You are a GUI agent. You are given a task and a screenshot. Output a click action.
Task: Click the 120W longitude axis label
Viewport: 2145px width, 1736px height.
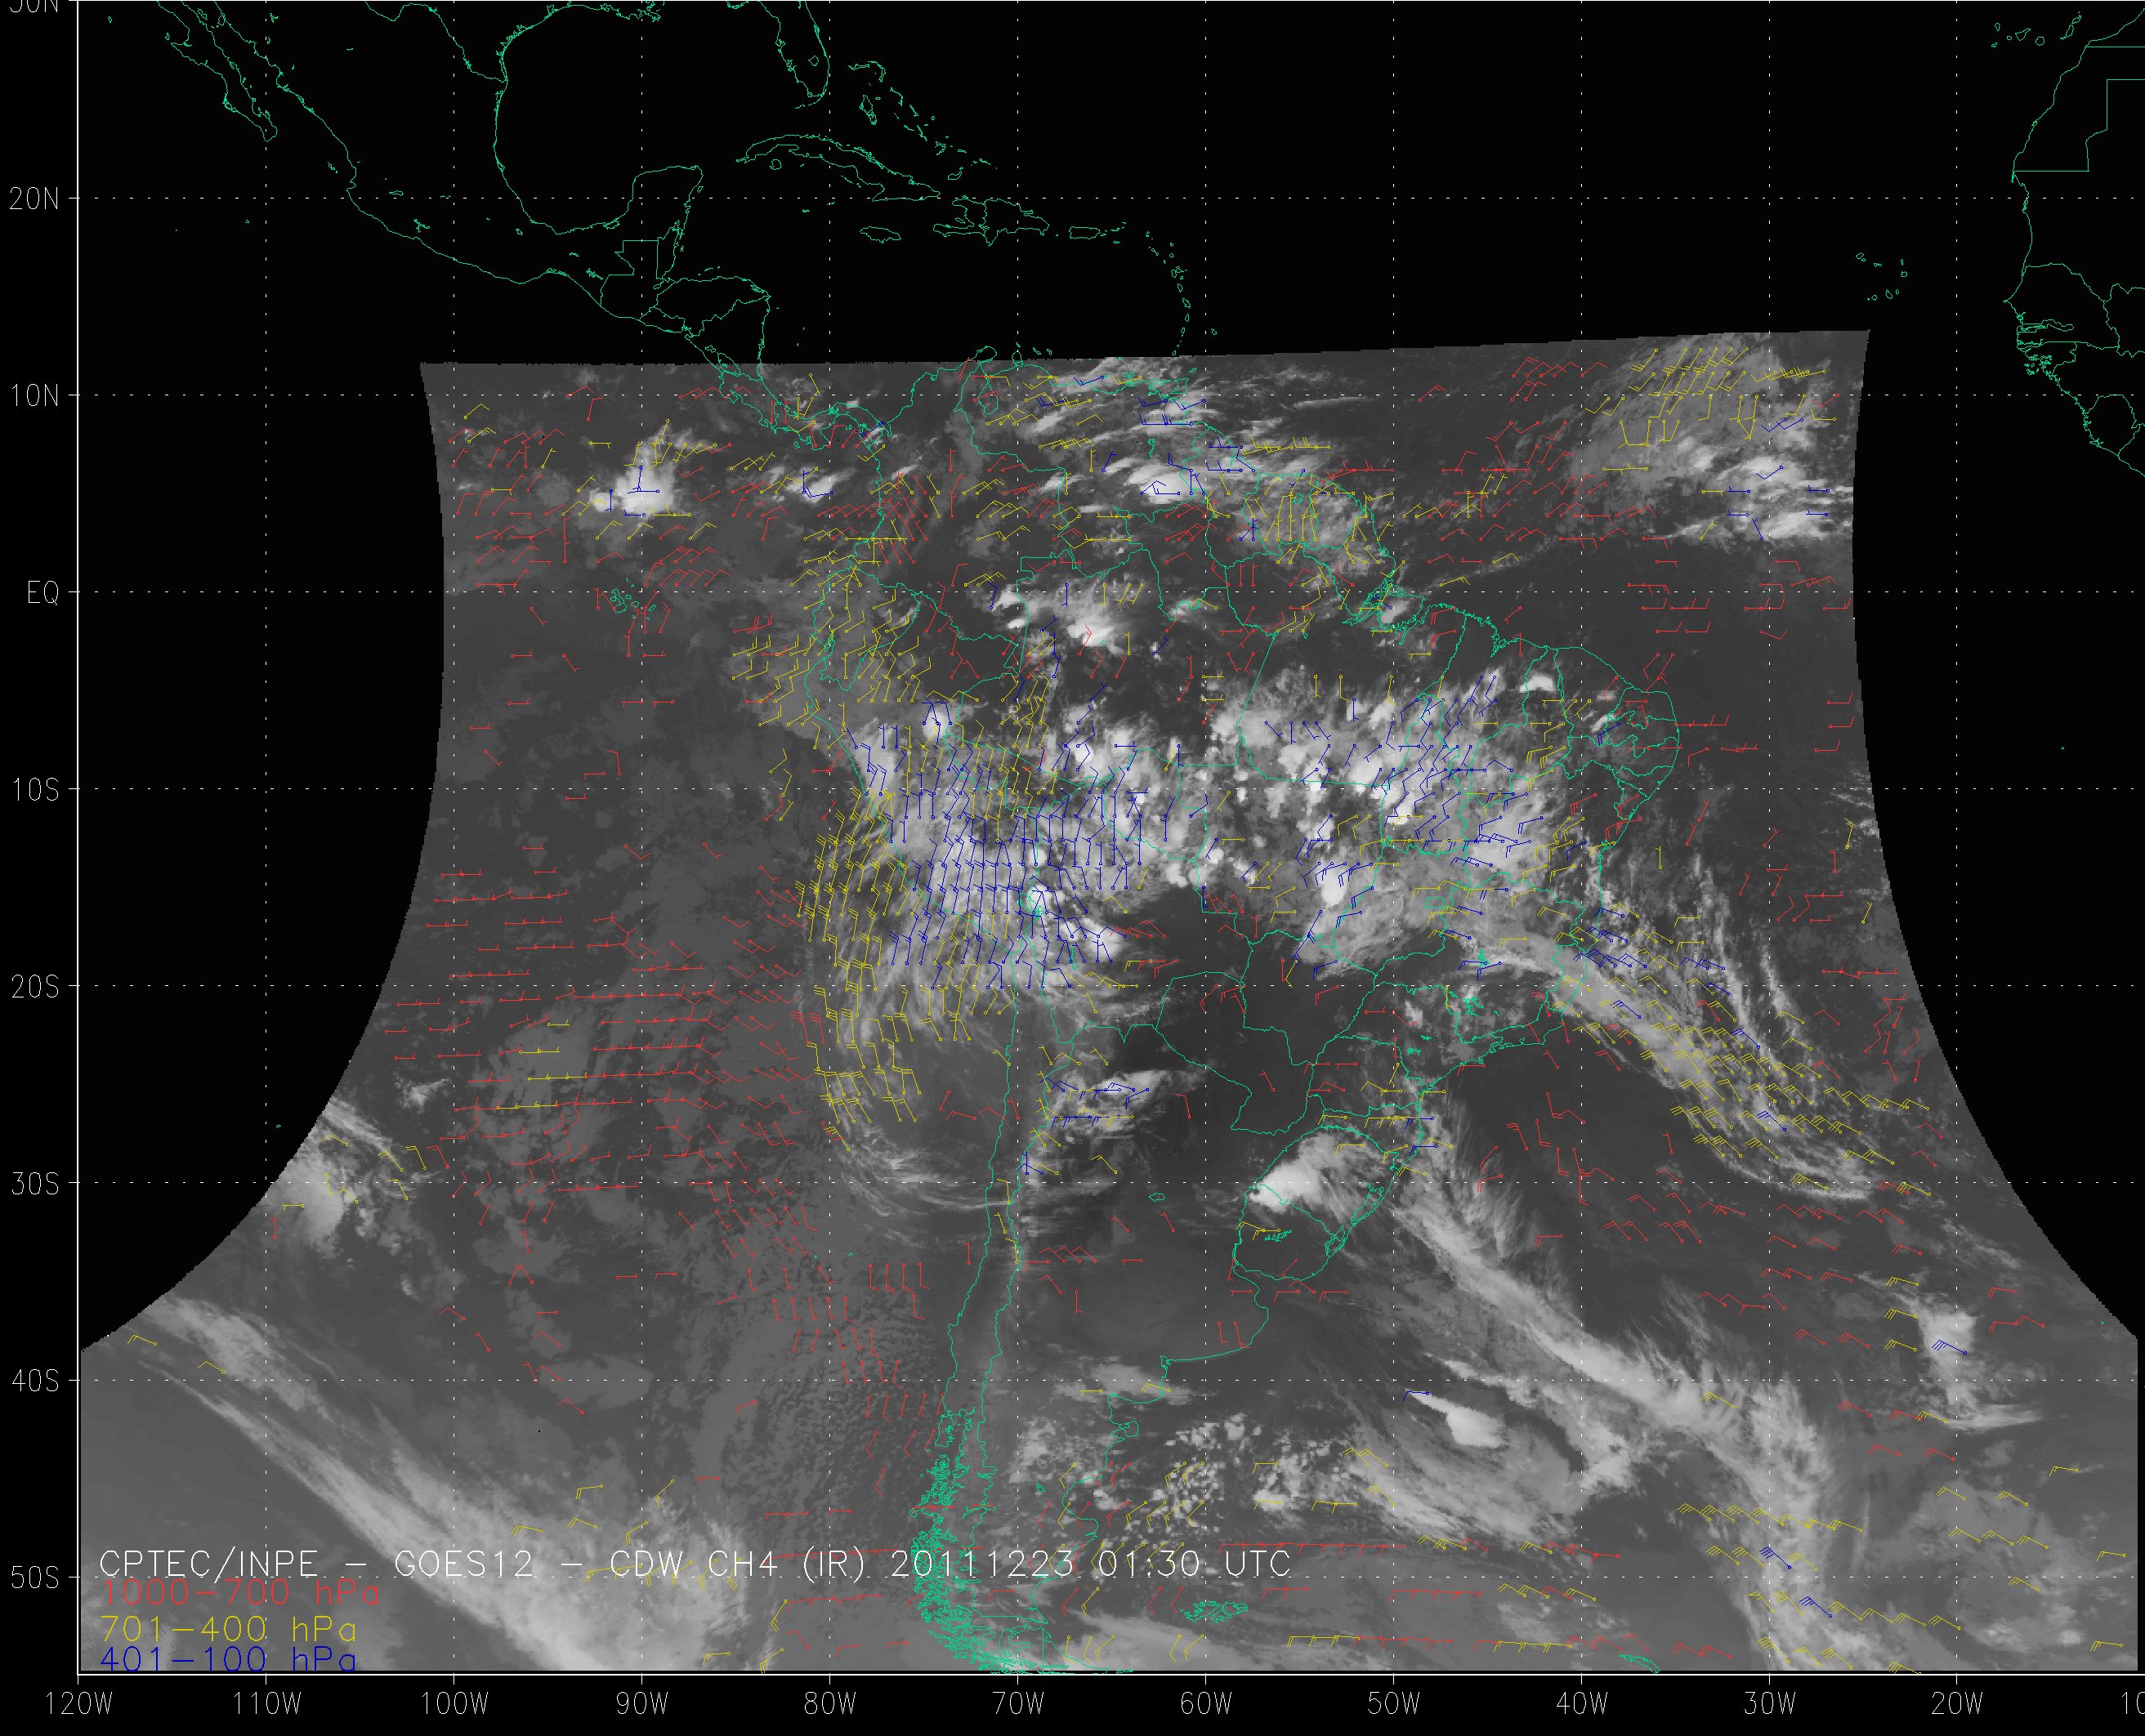click(79, 1705)
